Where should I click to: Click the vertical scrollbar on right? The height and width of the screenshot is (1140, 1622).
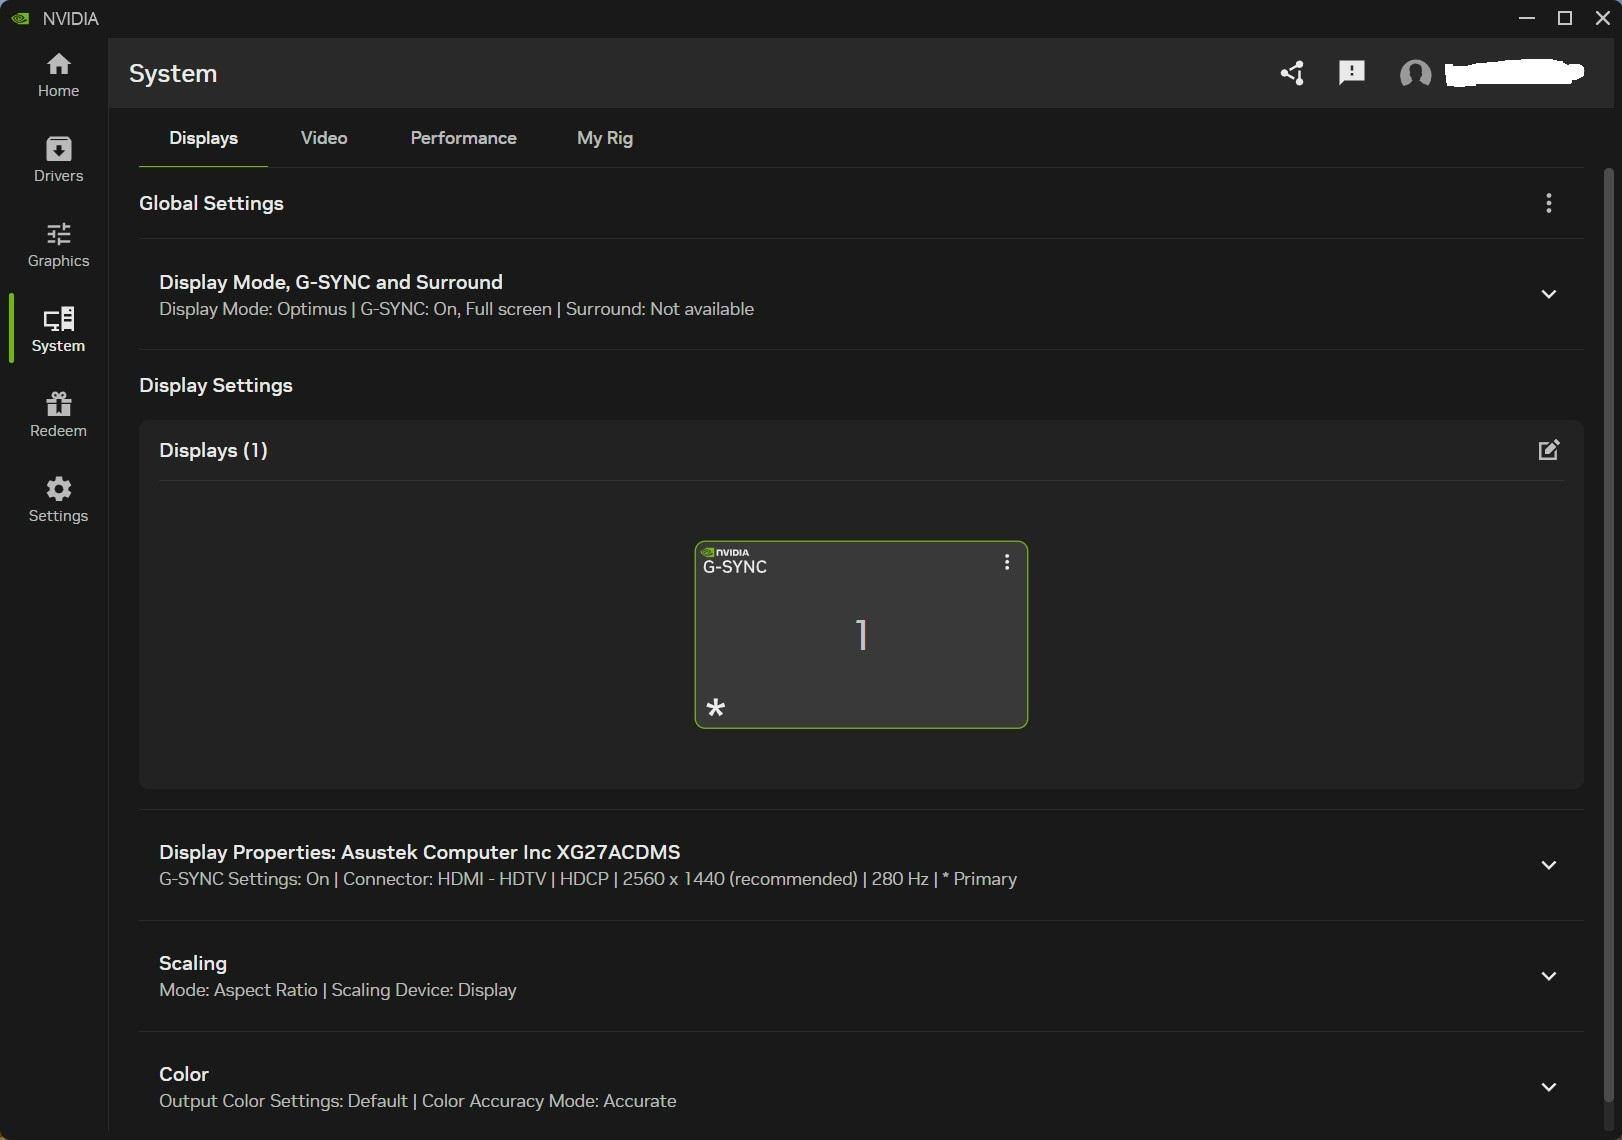(1608, 600)
